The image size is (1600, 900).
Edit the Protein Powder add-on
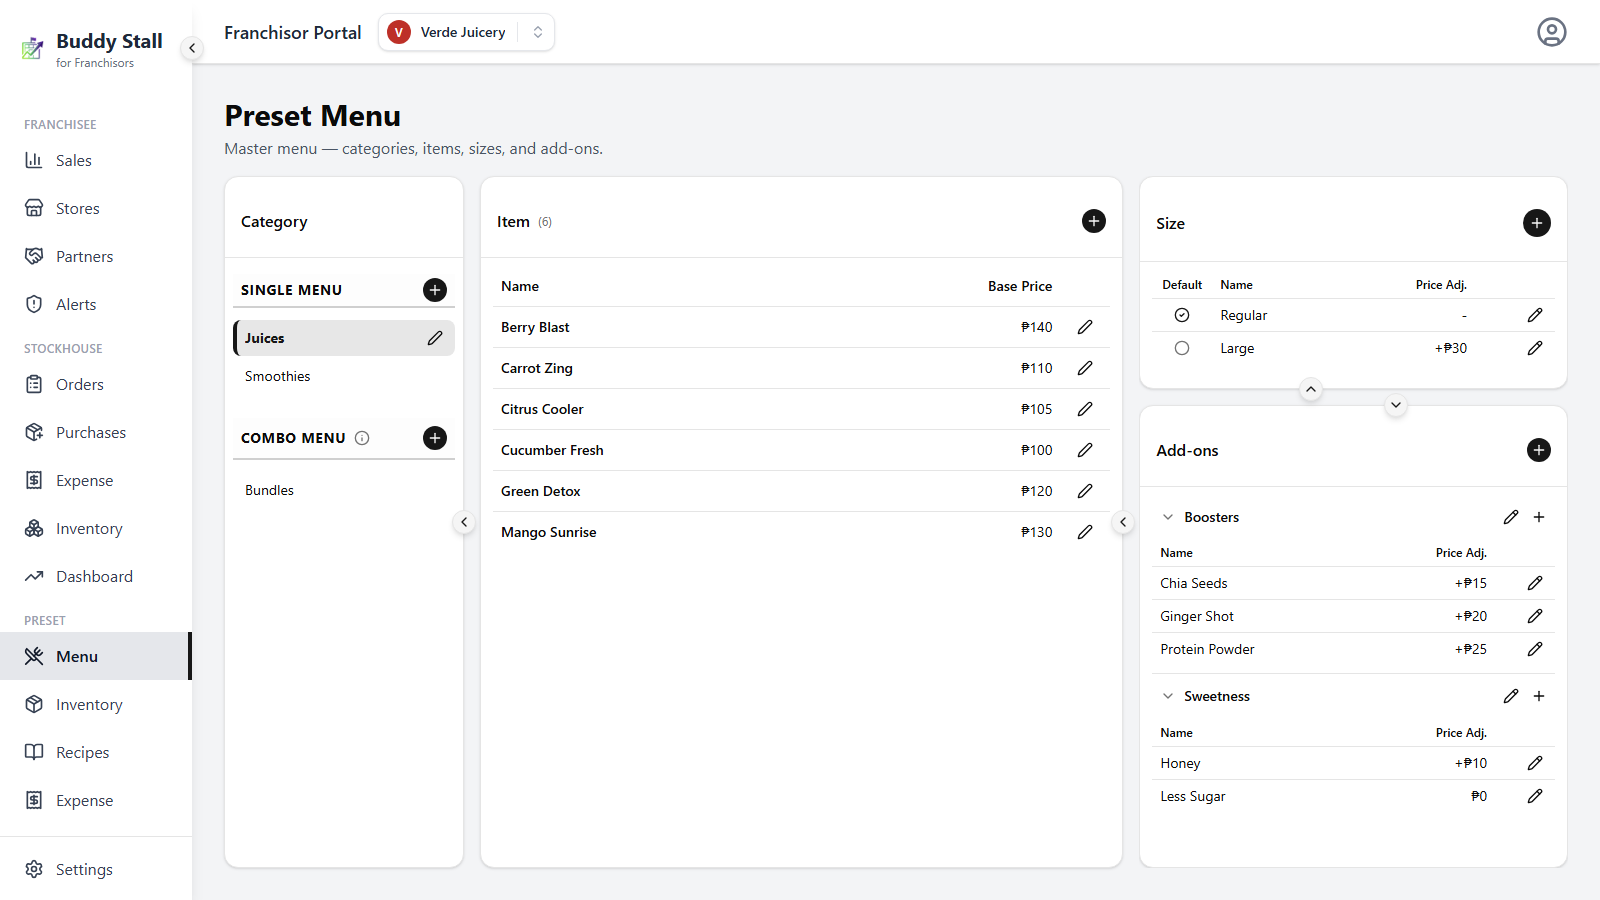coord(1535,649)
